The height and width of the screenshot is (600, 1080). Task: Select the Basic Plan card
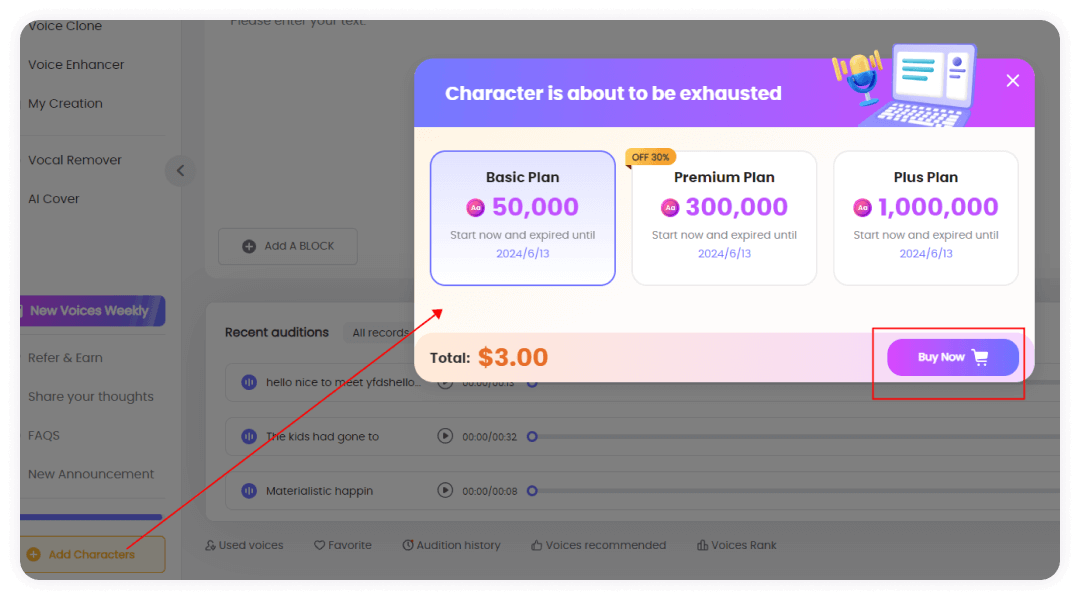coord(522,217)
